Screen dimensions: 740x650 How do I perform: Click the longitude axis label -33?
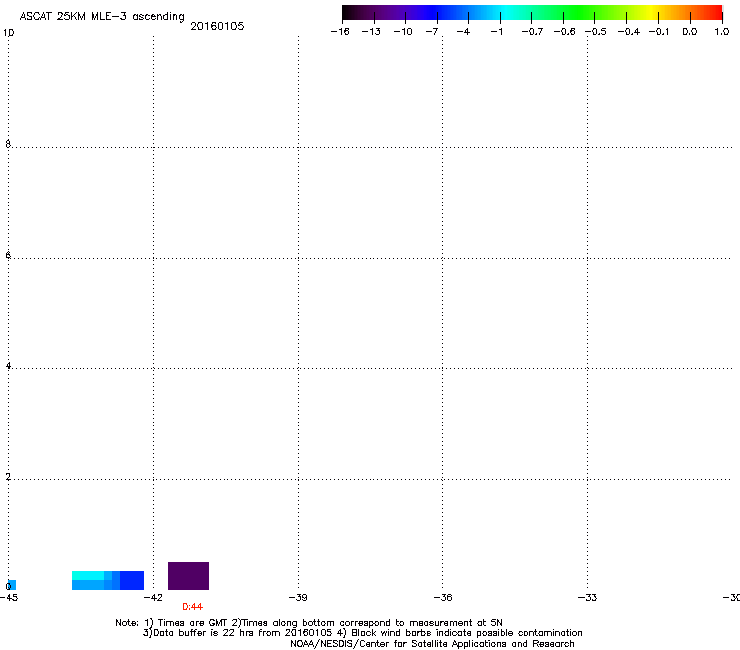pyautogui.click(x=587, y=598)
